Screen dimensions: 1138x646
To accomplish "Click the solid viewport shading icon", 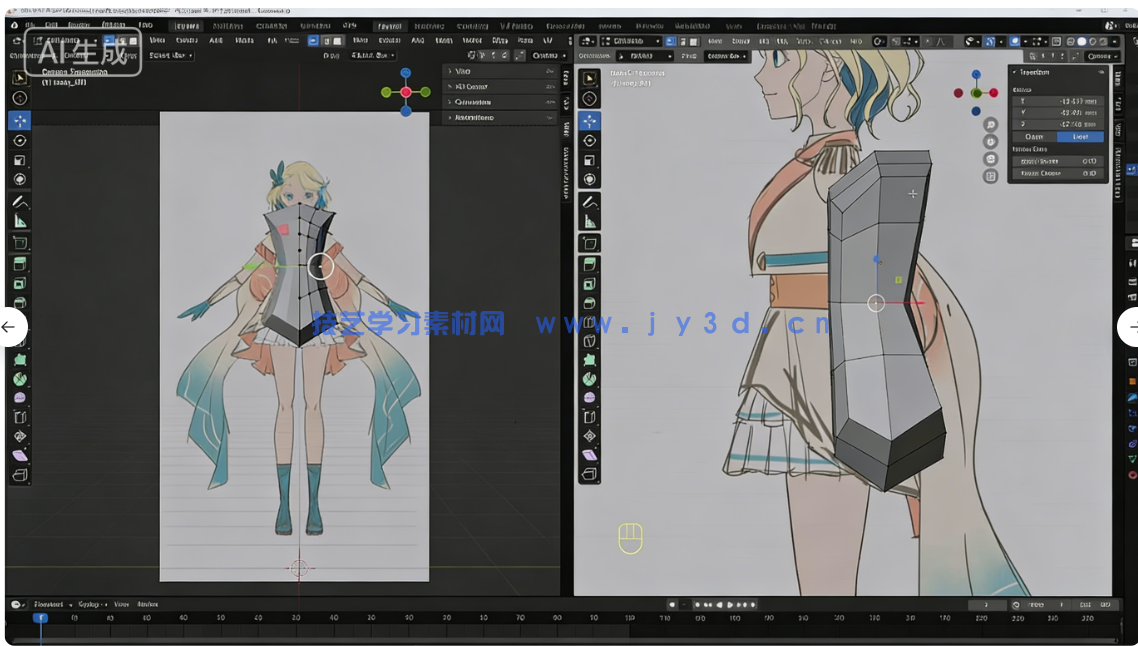I will (x=1082, y=41).
